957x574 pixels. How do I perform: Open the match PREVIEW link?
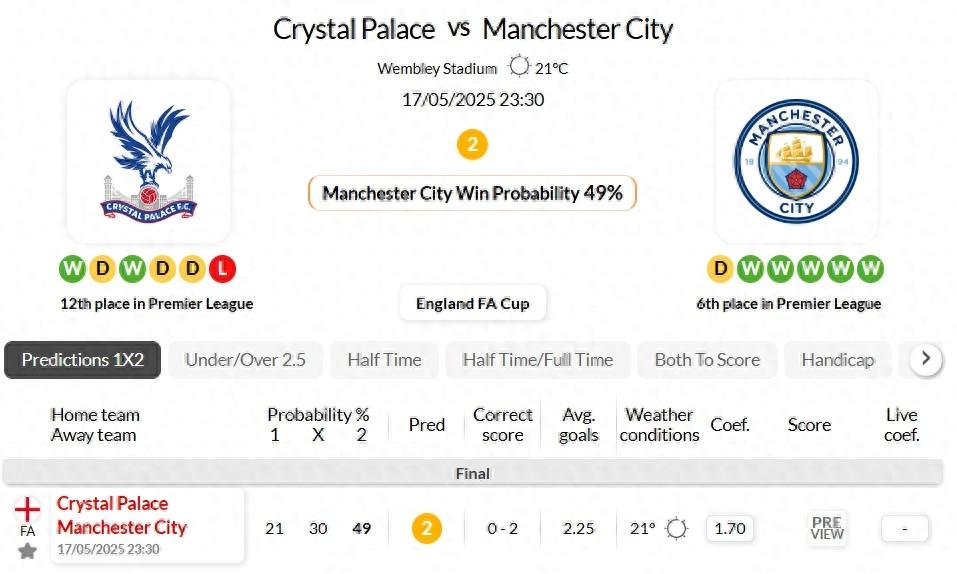pos(827,528)
